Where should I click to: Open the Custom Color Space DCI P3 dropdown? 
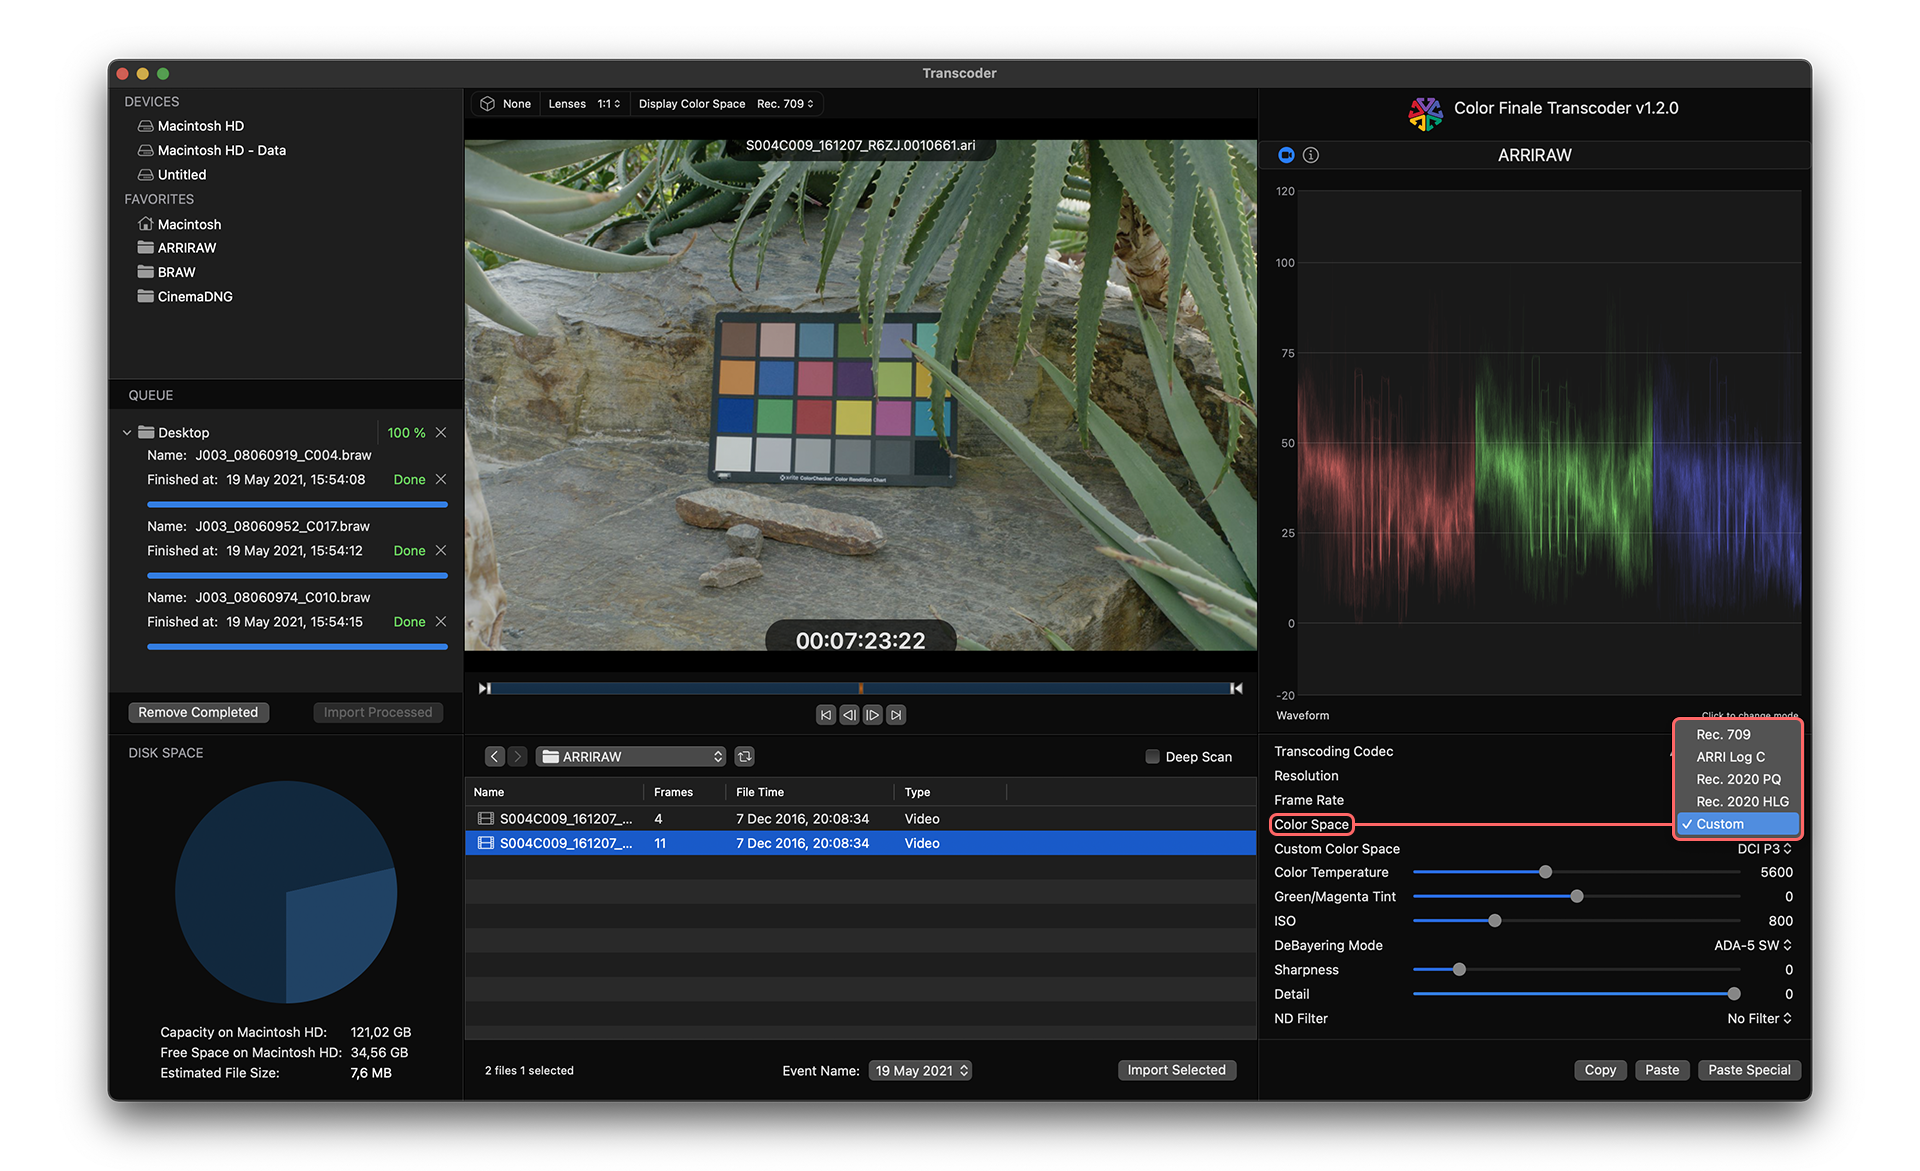coord(1764,849)
